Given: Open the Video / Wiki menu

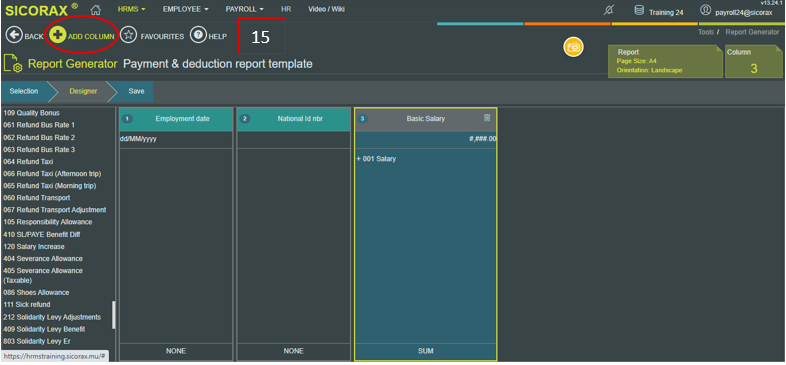Looking at the screenshot, I should 326,9.
